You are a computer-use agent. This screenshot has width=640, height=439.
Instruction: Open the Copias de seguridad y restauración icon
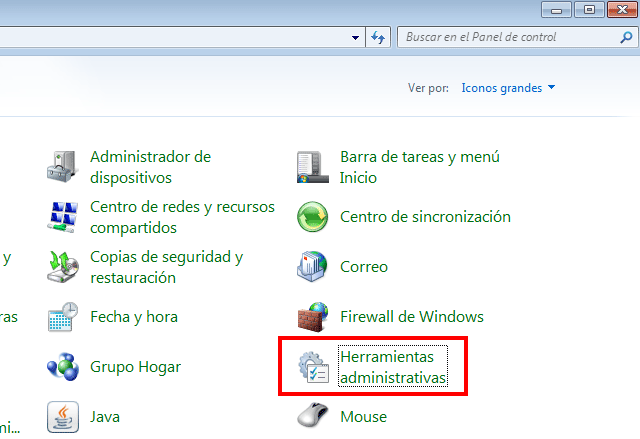click(62, 267)
